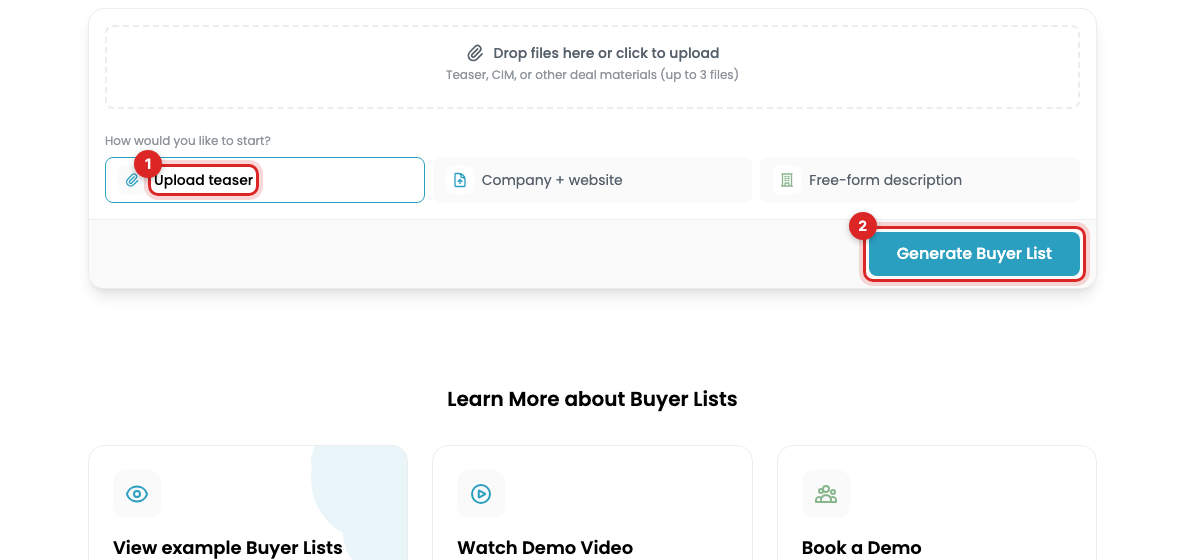Click the Drop files here upload area

click(592, 67)
